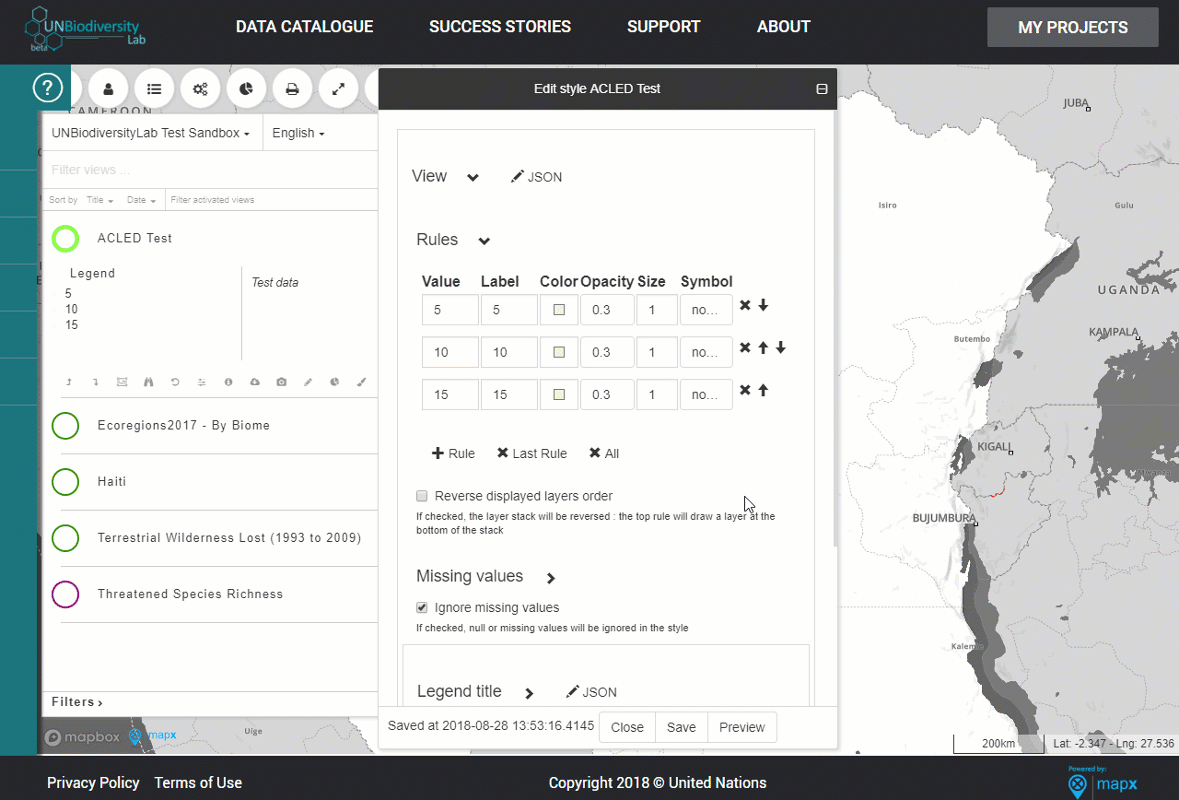Click the paintbrush style icon under ACLED Test
This screenshot has height=800, width=1179.
point(362,382)
